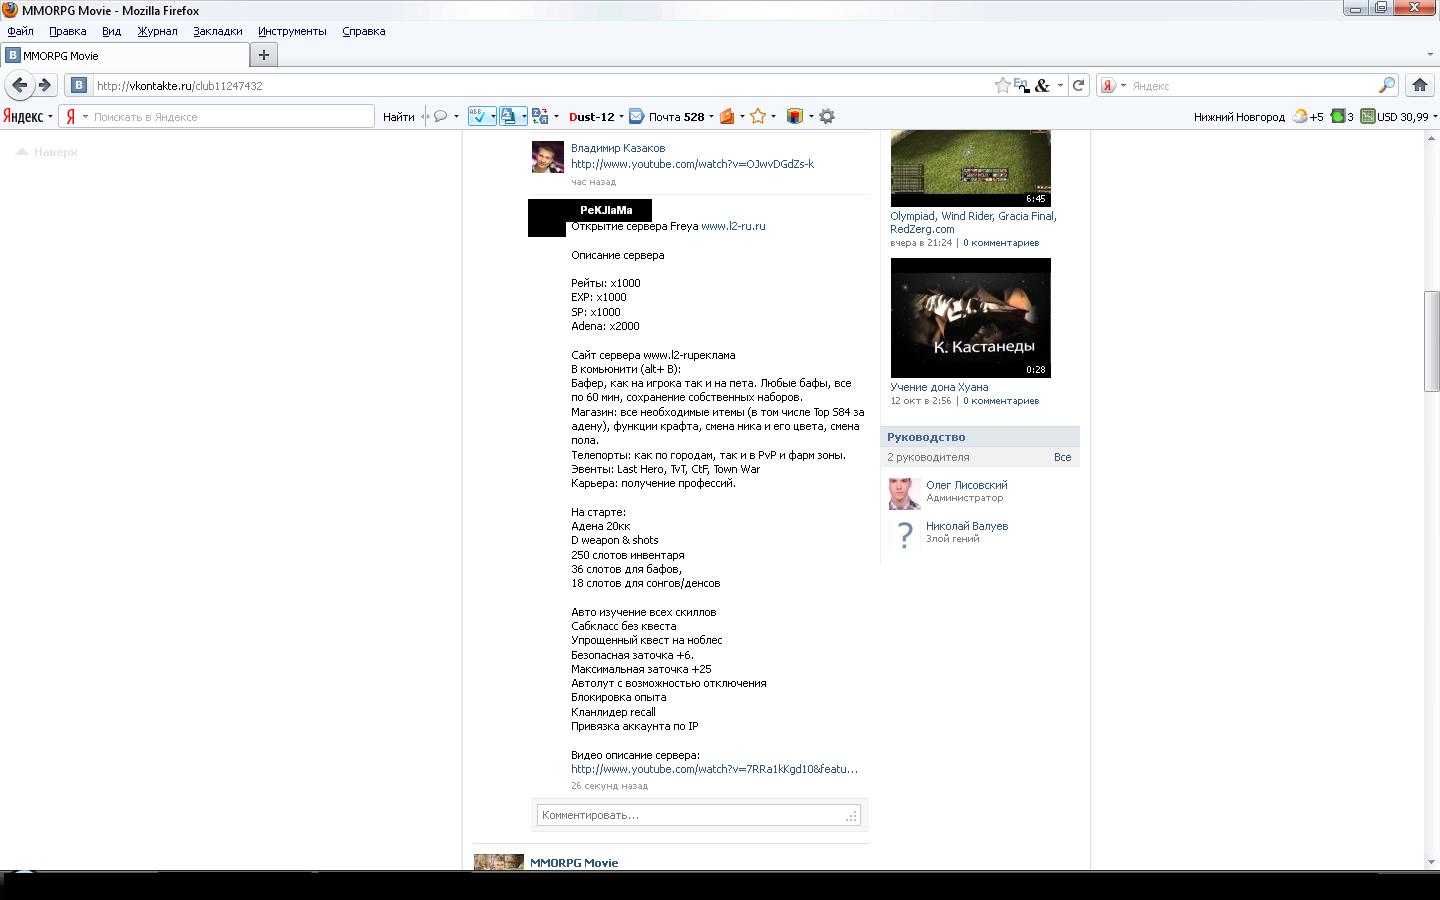1440x900 pixels.
Task: Click the weather icon showing +5
Action: pyautogui.click(x=1300, y=116)
